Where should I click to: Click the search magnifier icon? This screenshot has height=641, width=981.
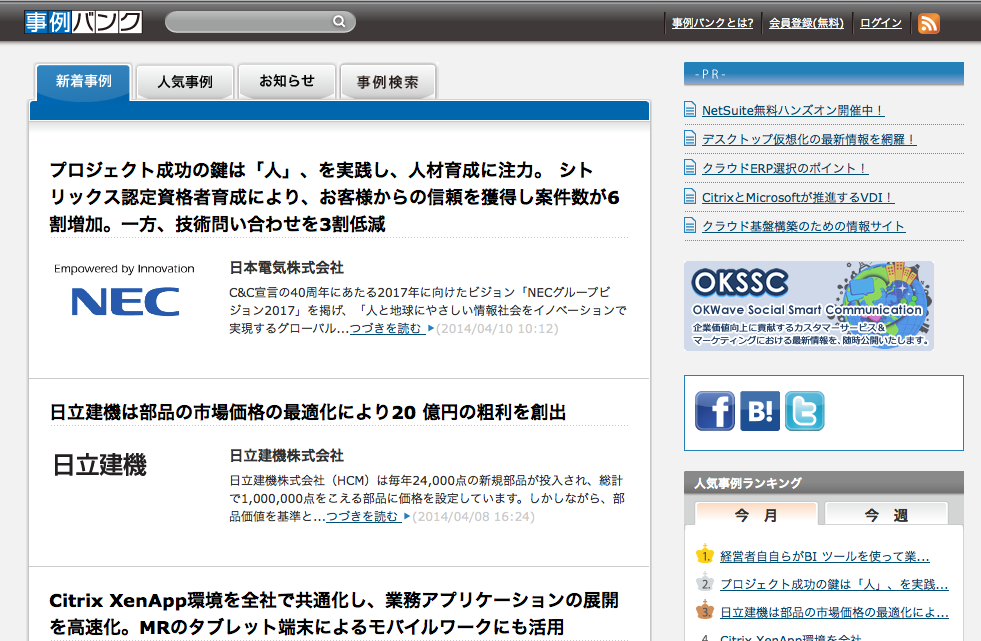point(340,22)
